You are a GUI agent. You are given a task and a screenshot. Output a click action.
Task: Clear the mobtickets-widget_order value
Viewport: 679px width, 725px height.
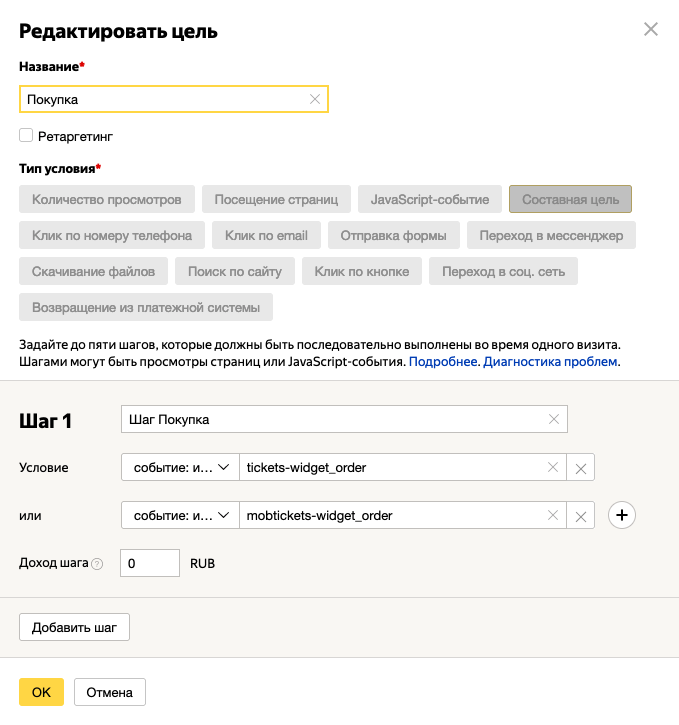pos(553,515)
